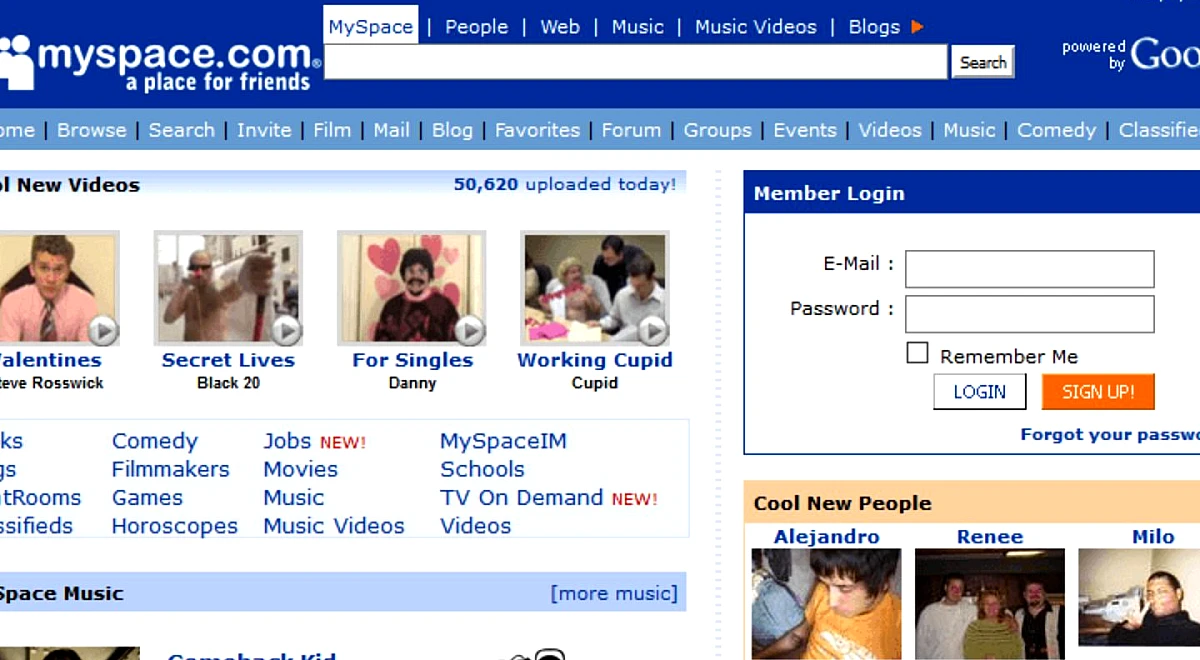The image size is (1200, 660).
Task: Open Music link under Movies
Action: pos(294,497)
